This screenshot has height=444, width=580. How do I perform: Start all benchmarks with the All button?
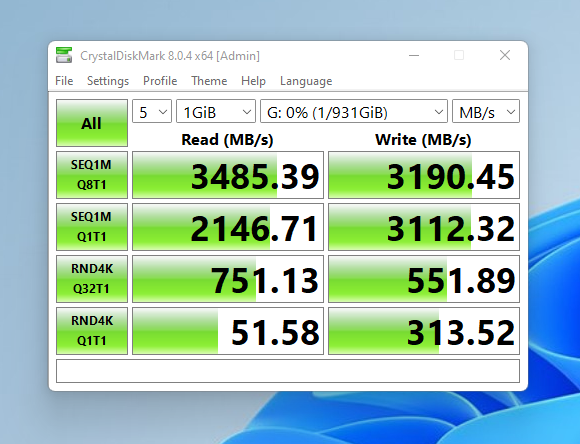92,123
